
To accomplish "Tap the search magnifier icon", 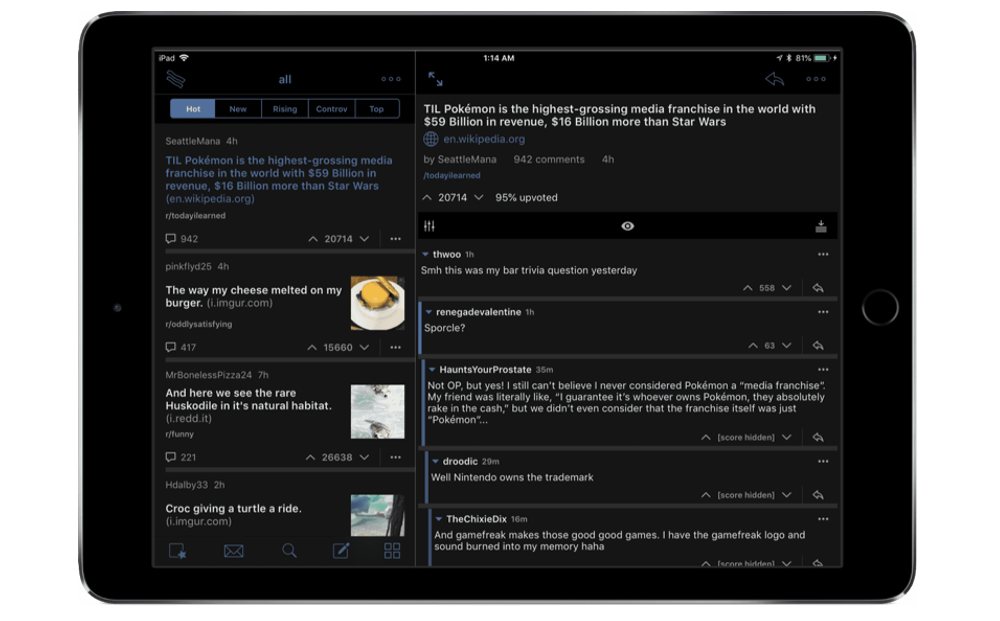I will pyautogui.click(x=290, y=550).
